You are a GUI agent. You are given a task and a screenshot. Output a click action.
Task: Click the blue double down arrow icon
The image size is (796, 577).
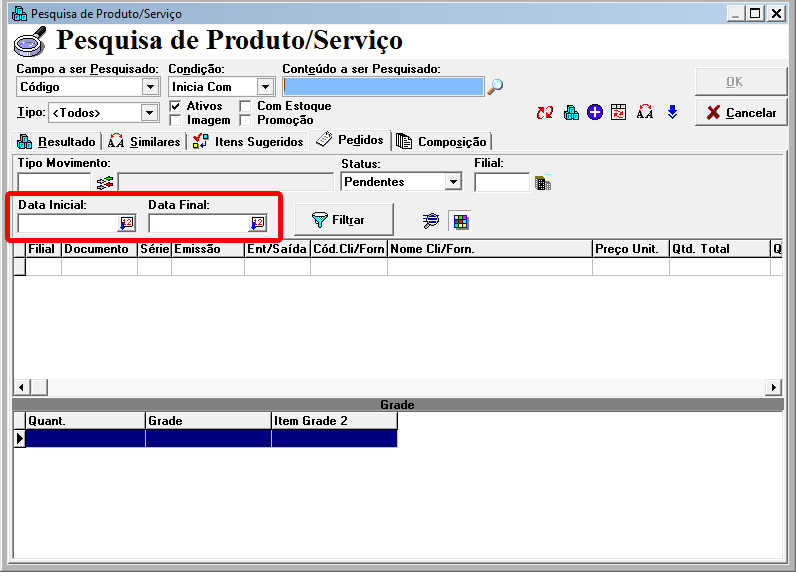(672, 113)
